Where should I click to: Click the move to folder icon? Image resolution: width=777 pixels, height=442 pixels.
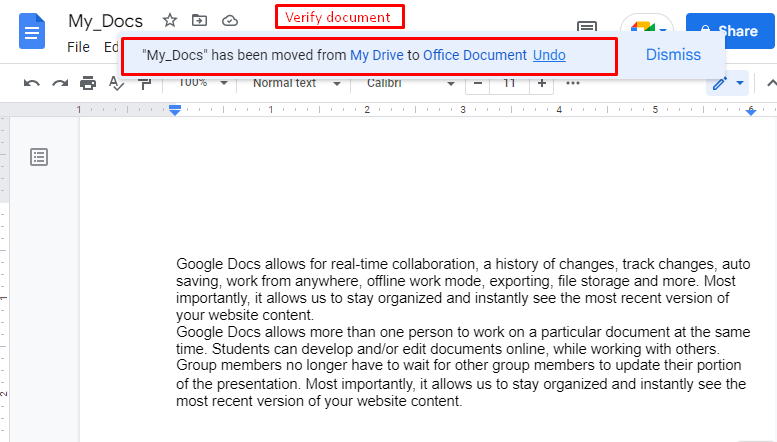pos(199,20)
